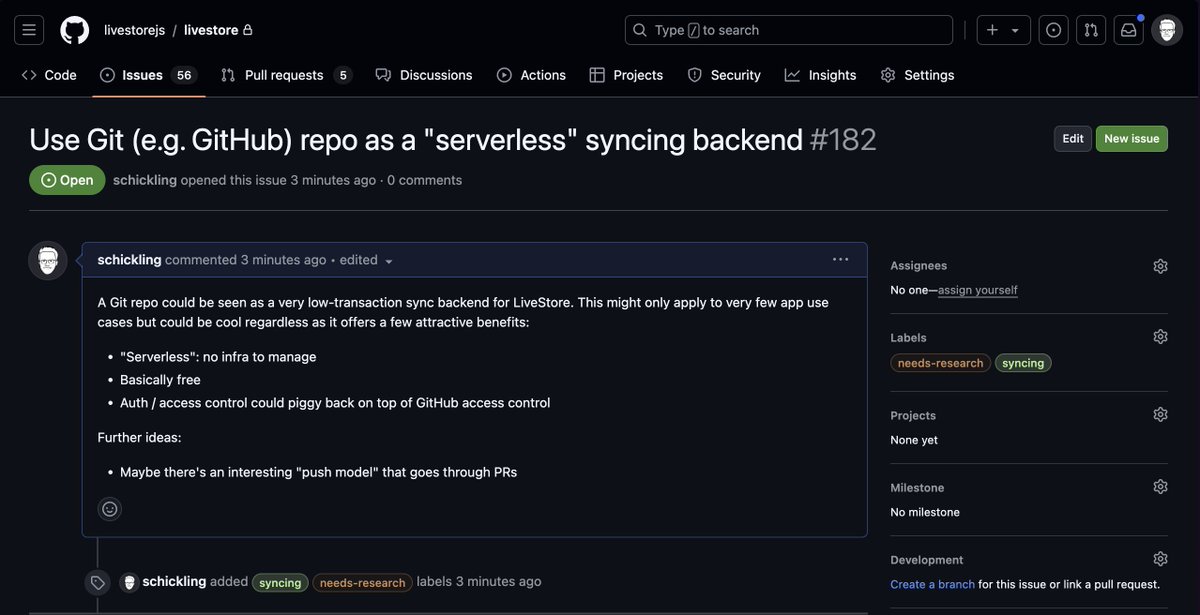Open the Development gear settings

pos(1160,559)
